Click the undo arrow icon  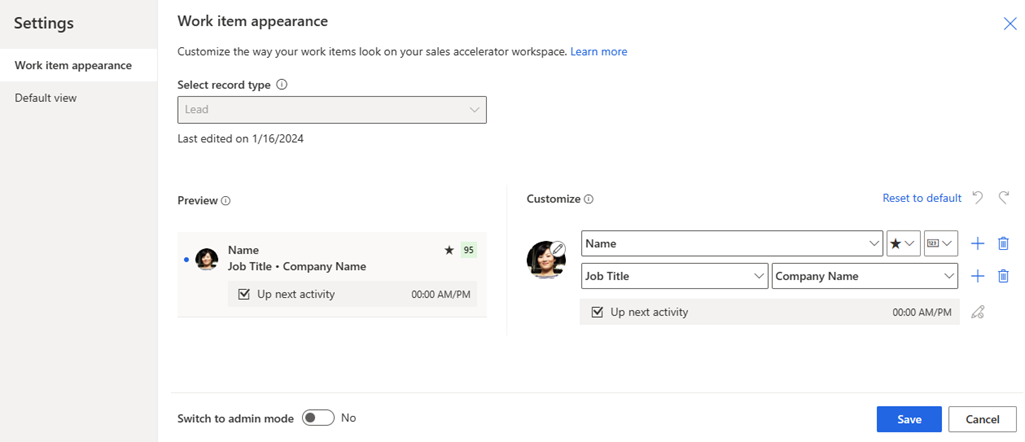978,198
